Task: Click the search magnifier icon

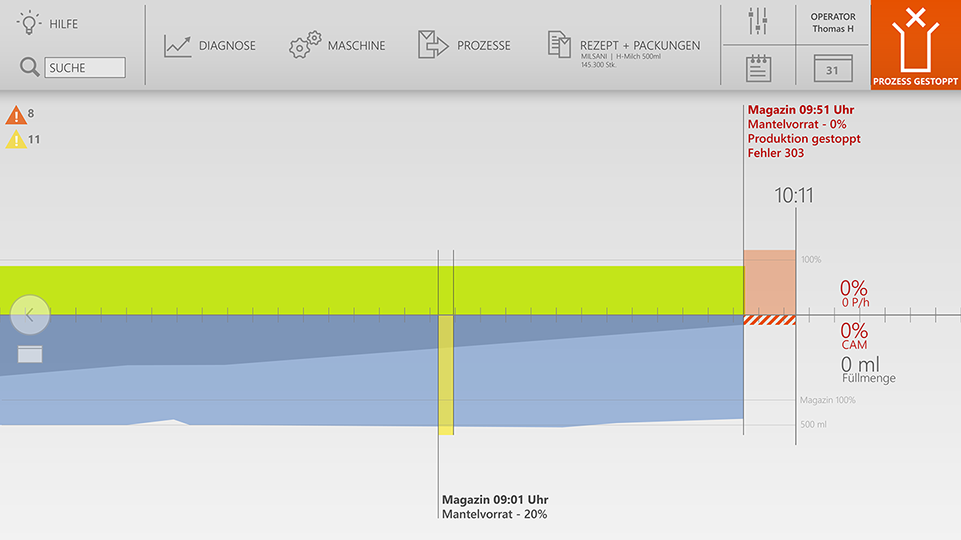Action: (29, 67)
